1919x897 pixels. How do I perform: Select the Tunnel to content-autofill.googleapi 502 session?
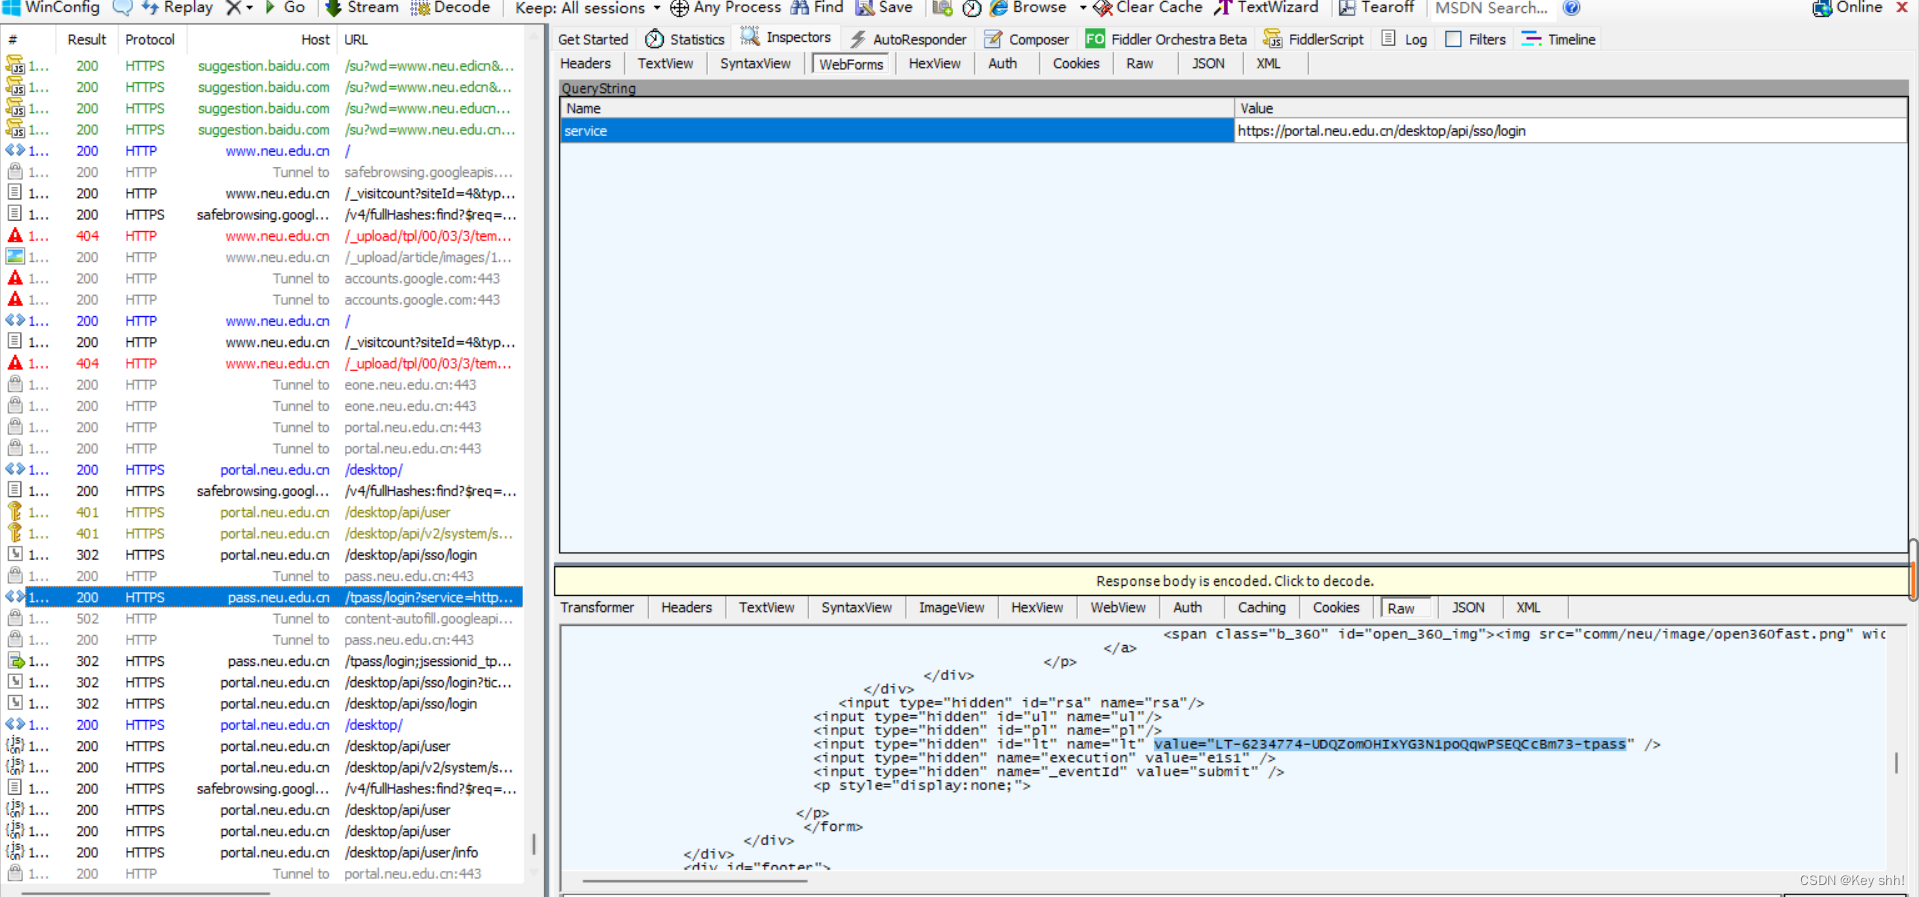click(x=262, y=619)
